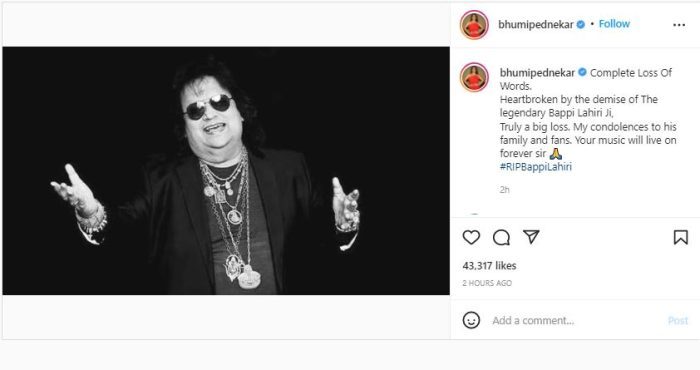Open bhumipednekar's profile picture in header
This screenshot has height=370, width=700.
(x=474, y=25)
